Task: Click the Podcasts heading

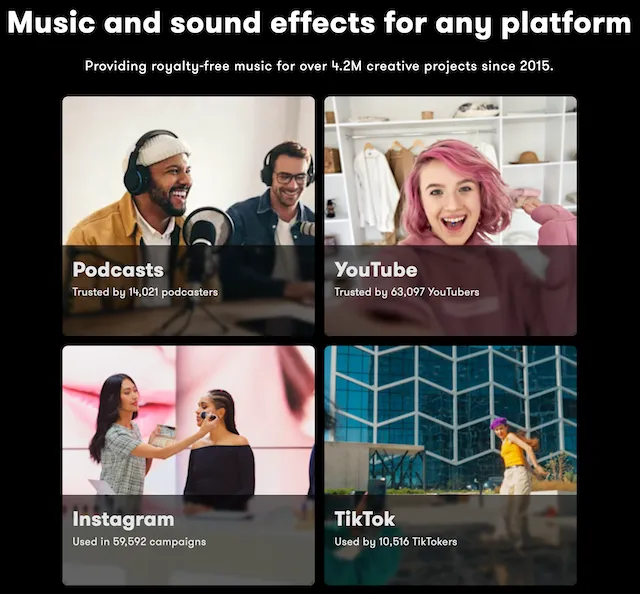Action: pyautogui.click(x=118, y=270)
